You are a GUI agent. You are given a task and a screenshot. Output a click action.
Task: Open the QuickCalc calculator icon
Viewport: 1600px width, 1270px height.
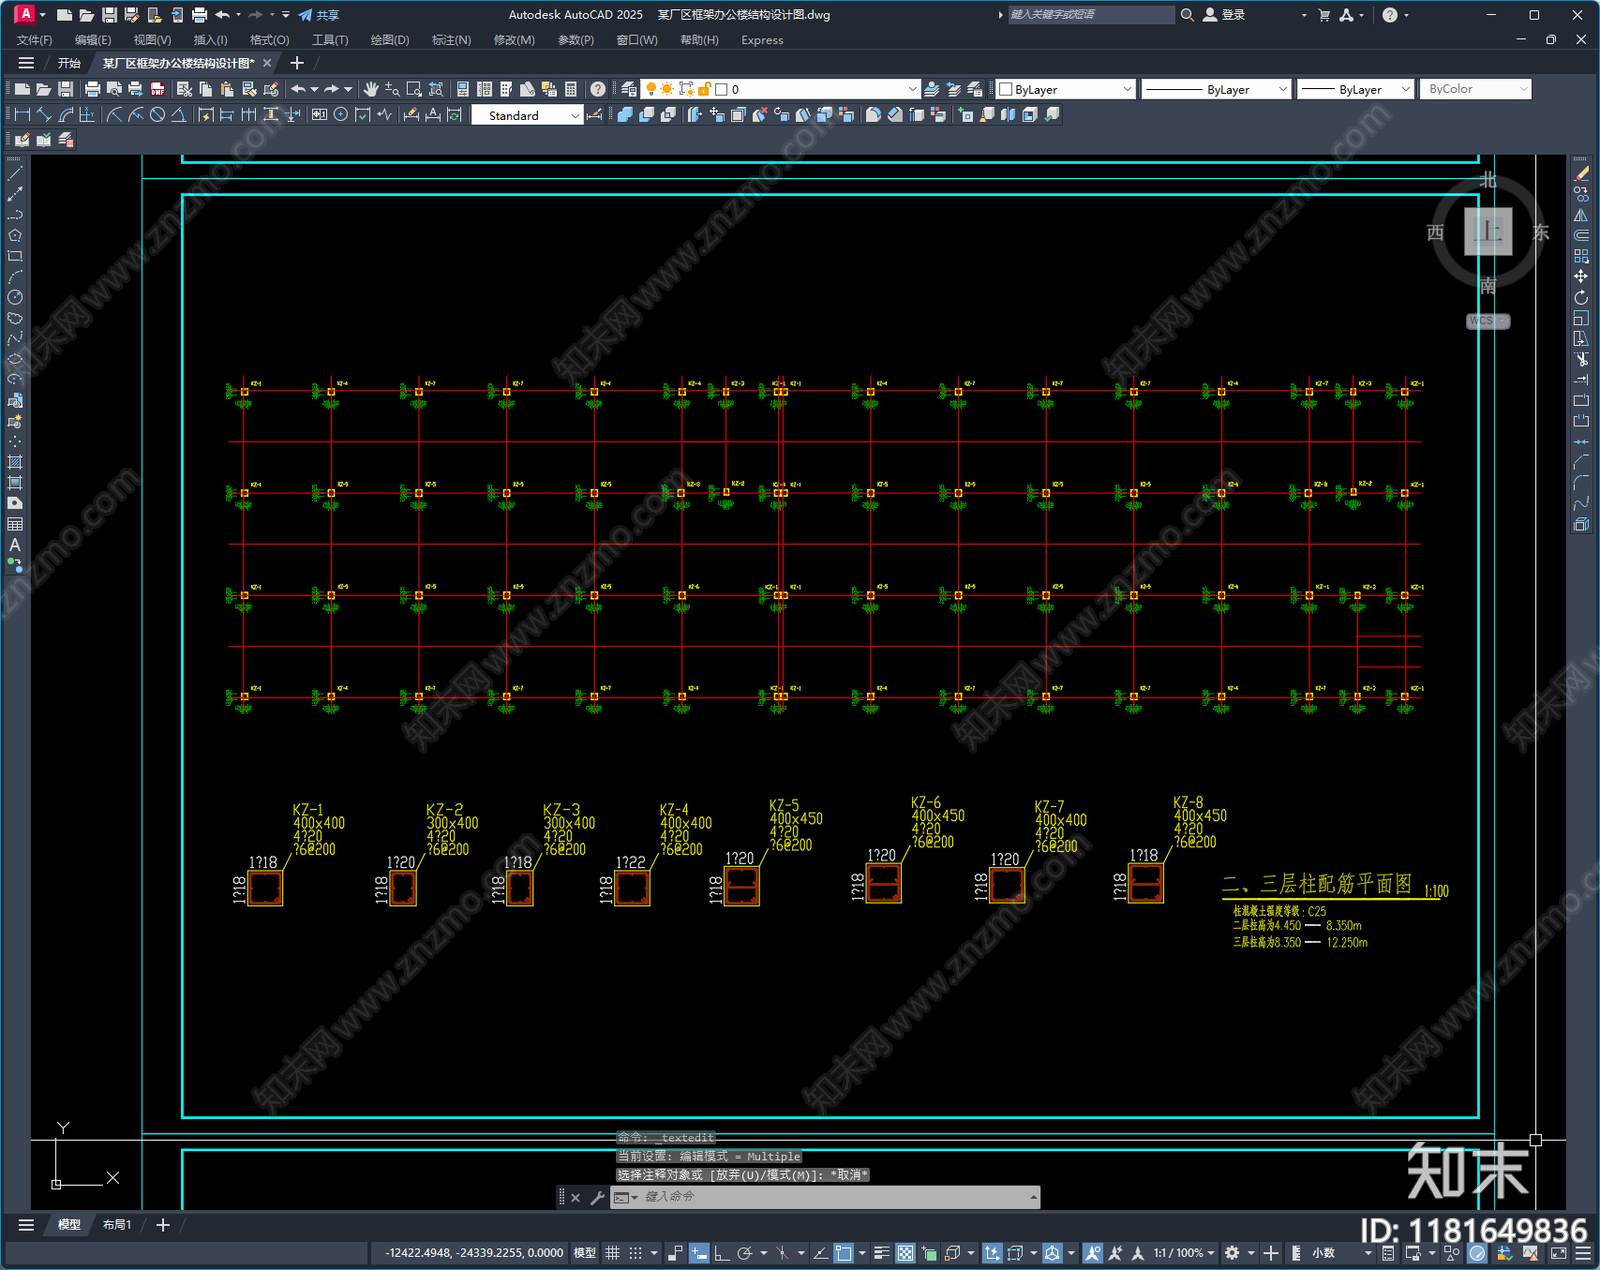tap(571, 89)
